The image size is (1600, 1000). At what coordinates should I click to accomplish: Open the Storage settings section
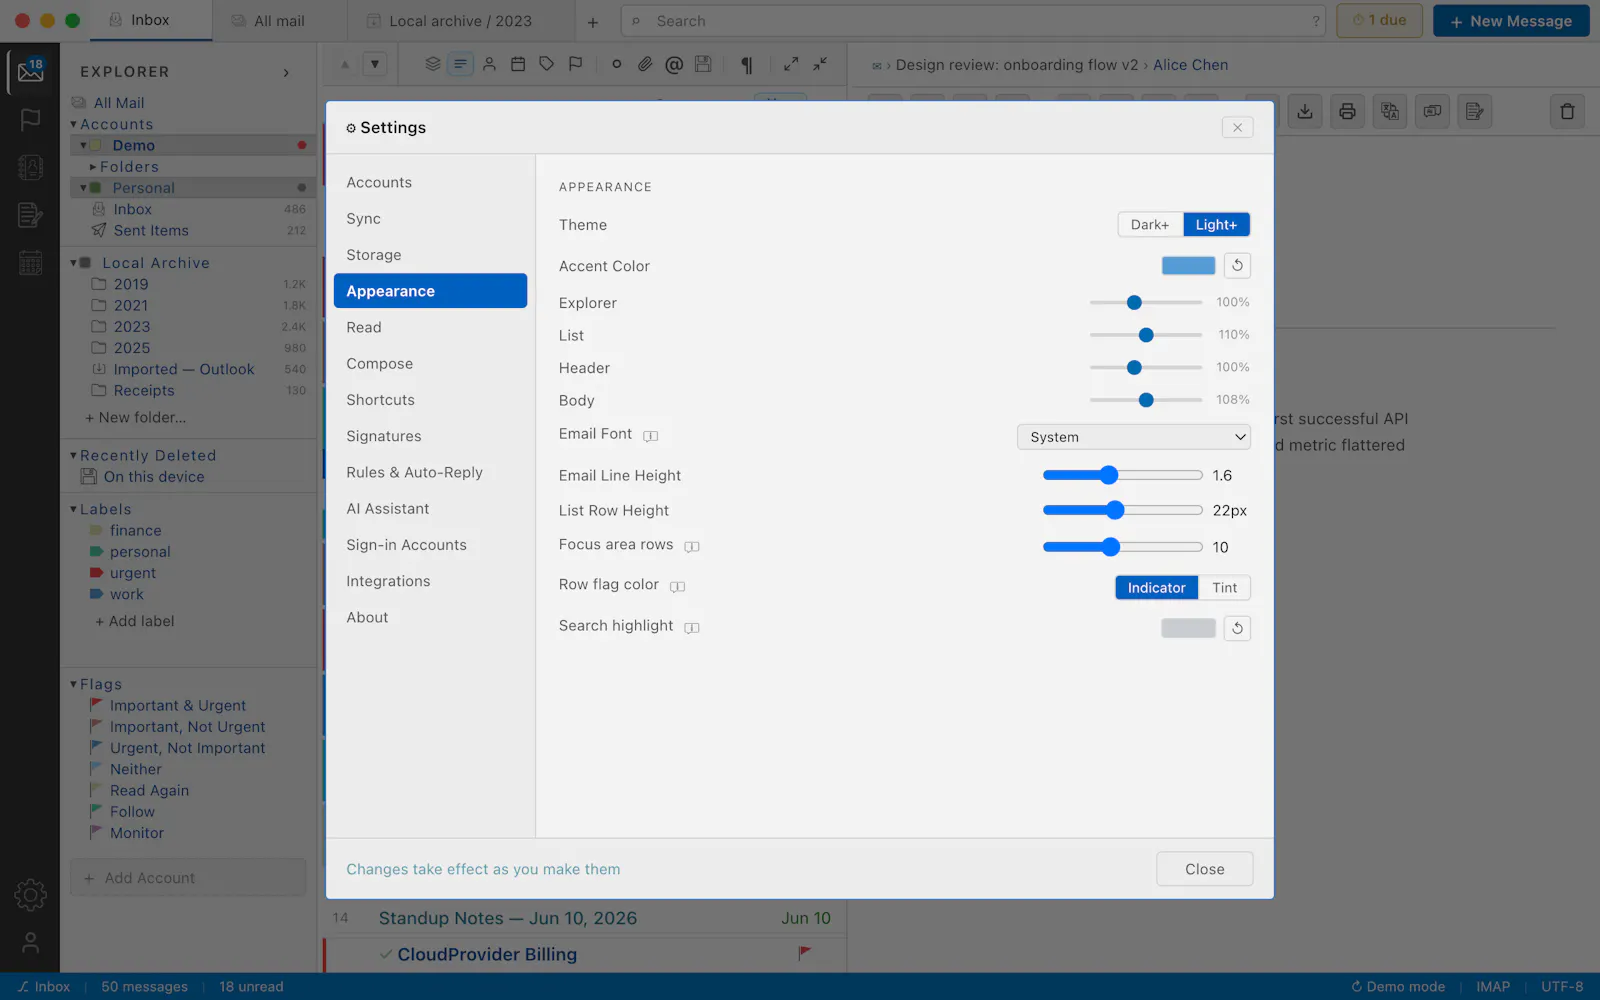tap(430, 255)
